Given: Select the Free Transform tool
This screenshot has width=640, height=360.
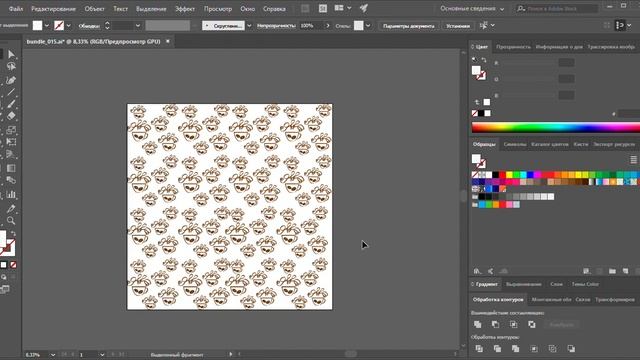Looking at the screenshot, I should pyautogui.click(x=11, y=142).
